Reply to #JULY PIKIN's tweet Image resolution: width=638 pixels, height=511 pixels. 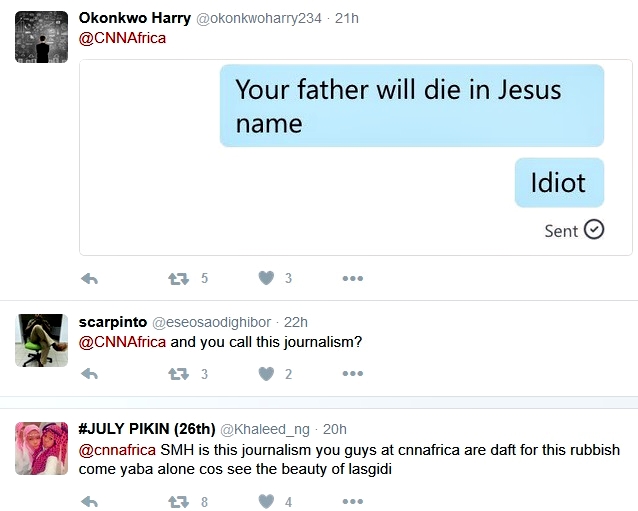point(88,501)
